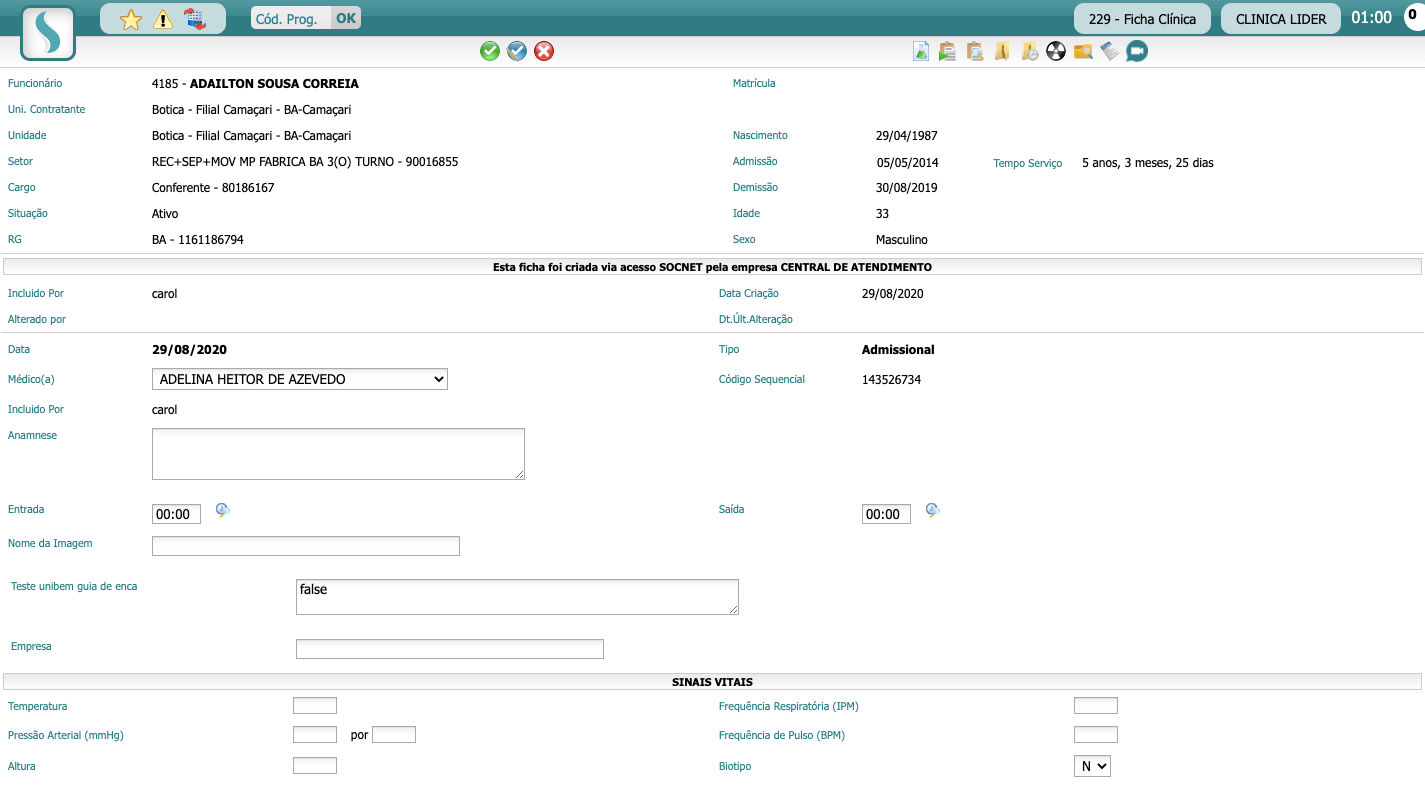Image resolution: width=1425 pixels, height=789 pixels.
Task: Open the Médico(a) dropdown
Action: coord(300,379)
